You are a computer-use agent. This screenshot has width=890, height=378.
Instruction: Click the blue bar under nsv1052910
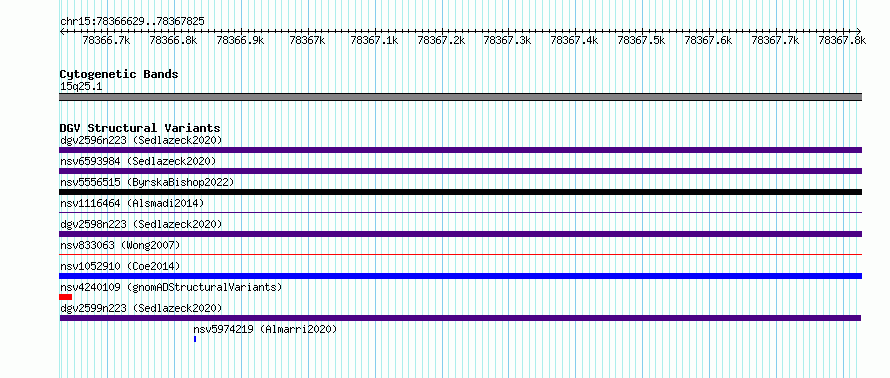point(461,276)
